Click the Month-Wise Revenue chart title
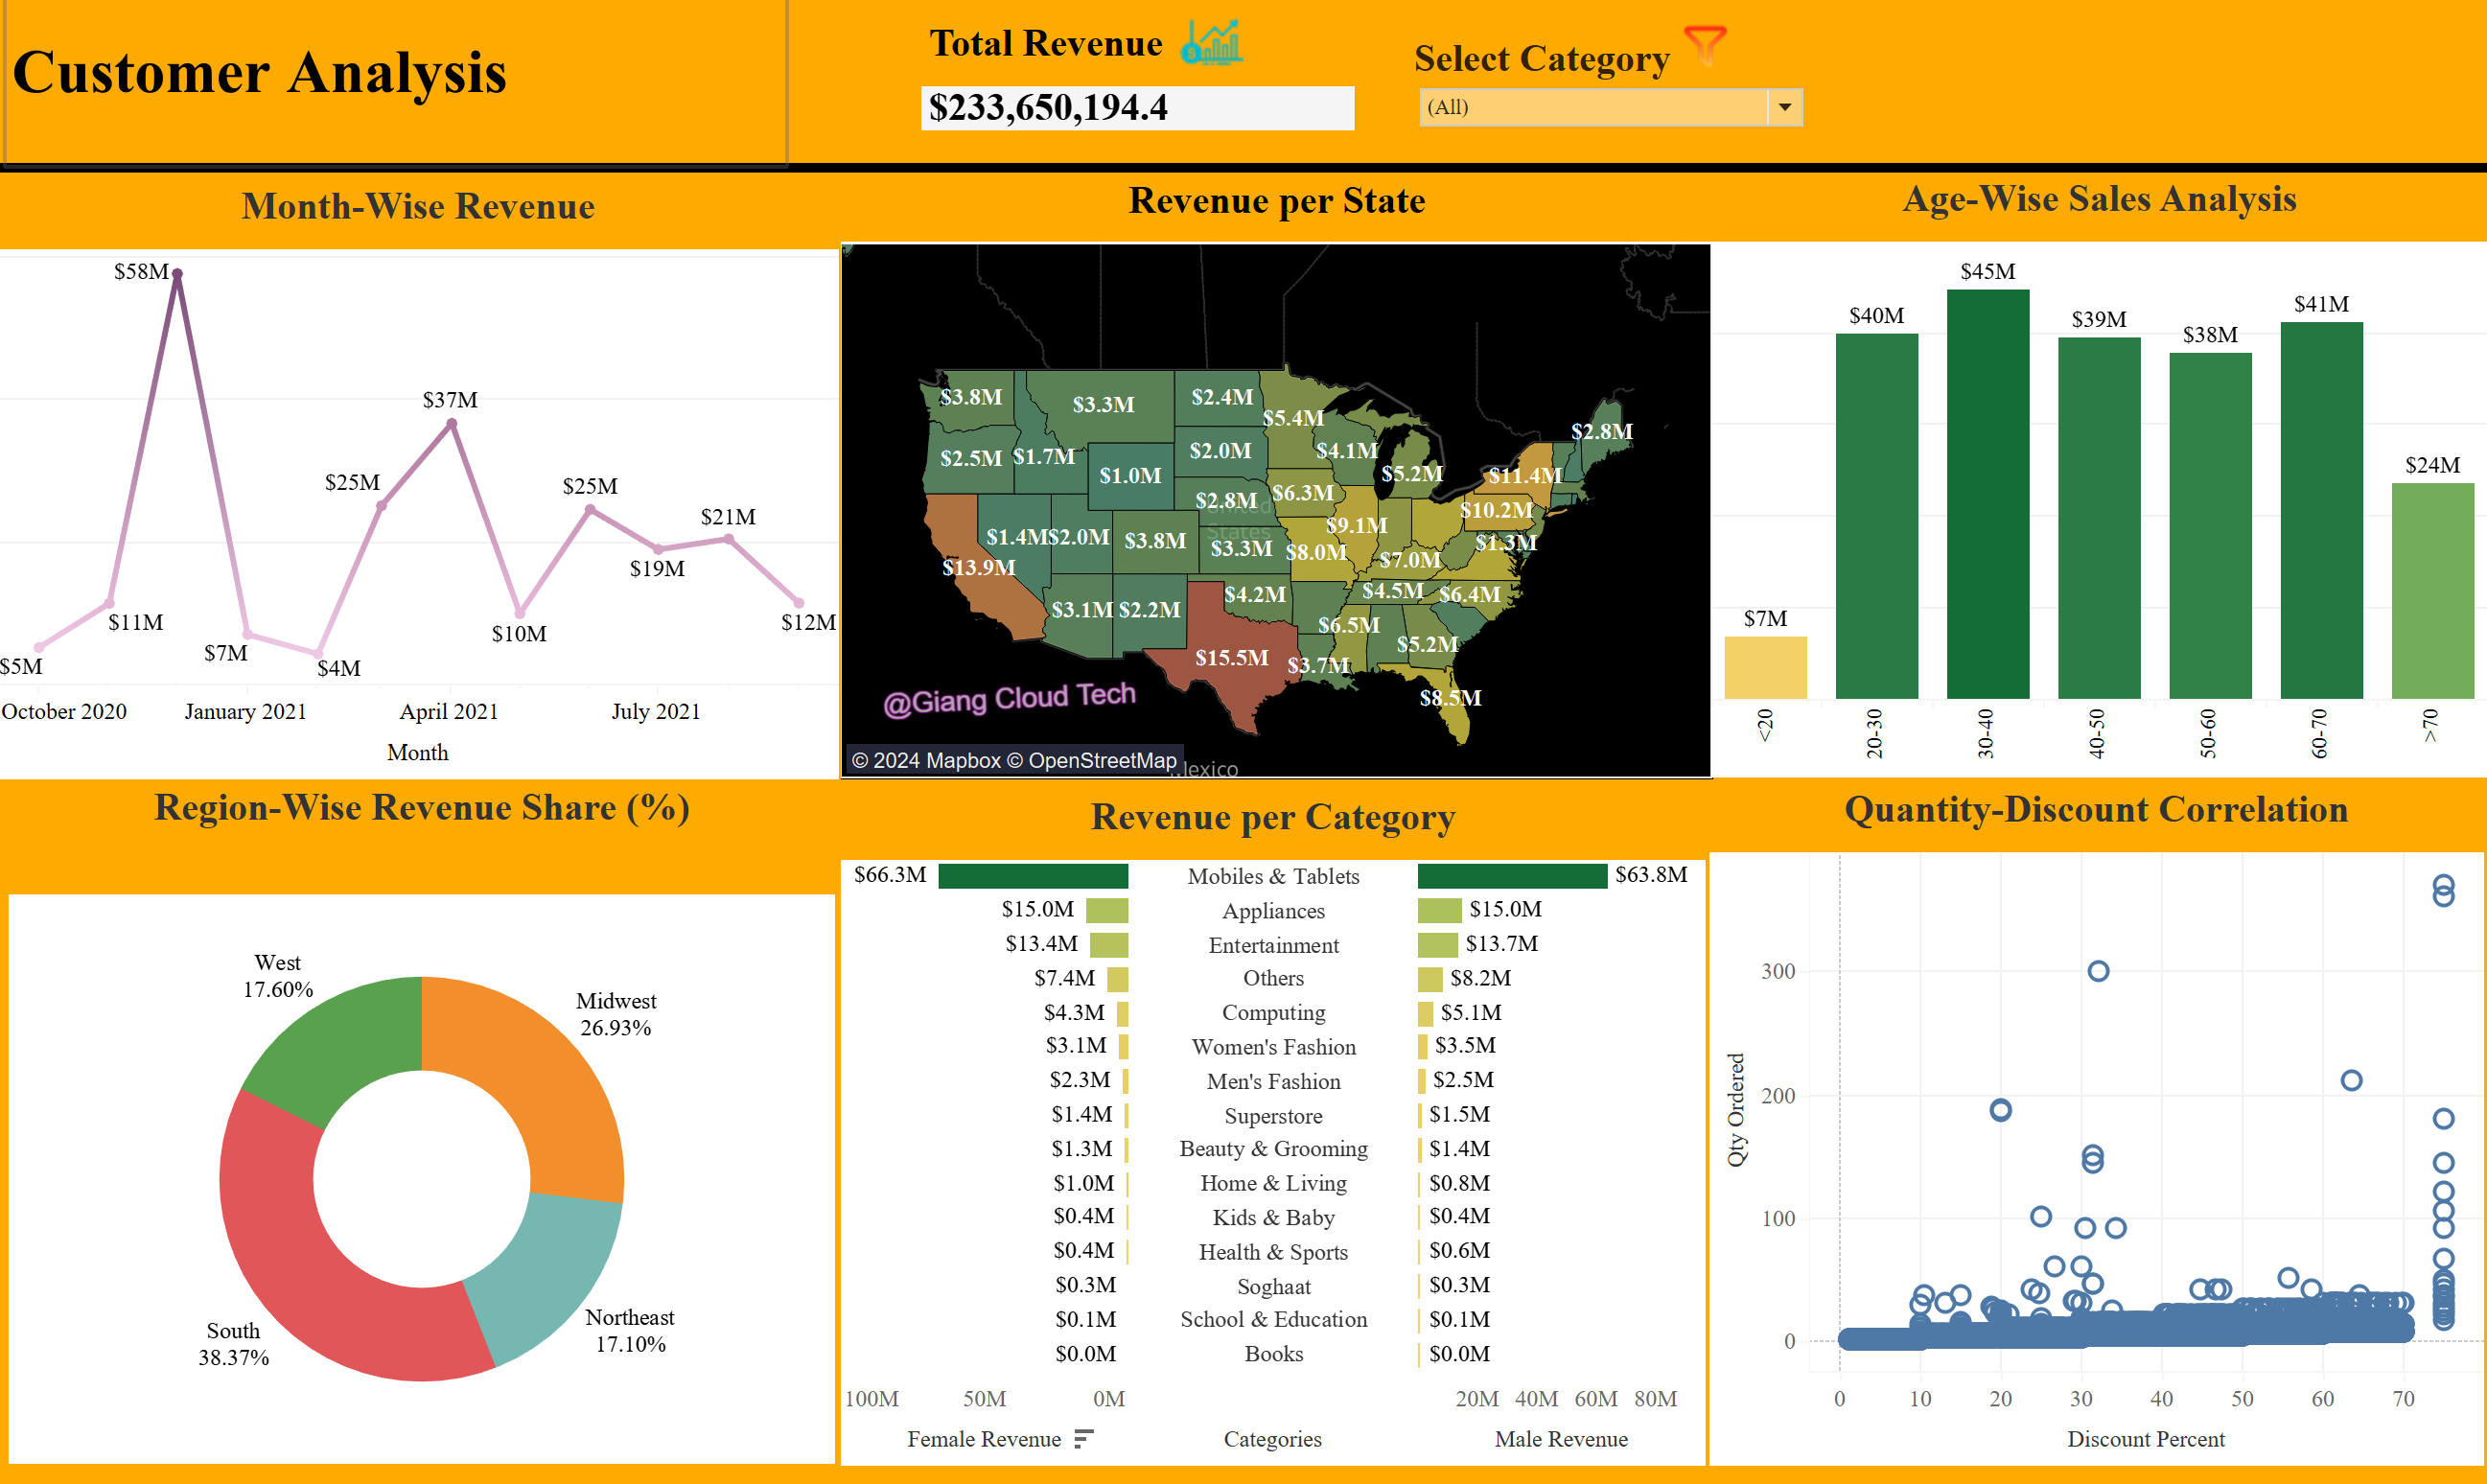Screen dimensions: 2487x1484 pyautogui.click(x=418, y=206)
